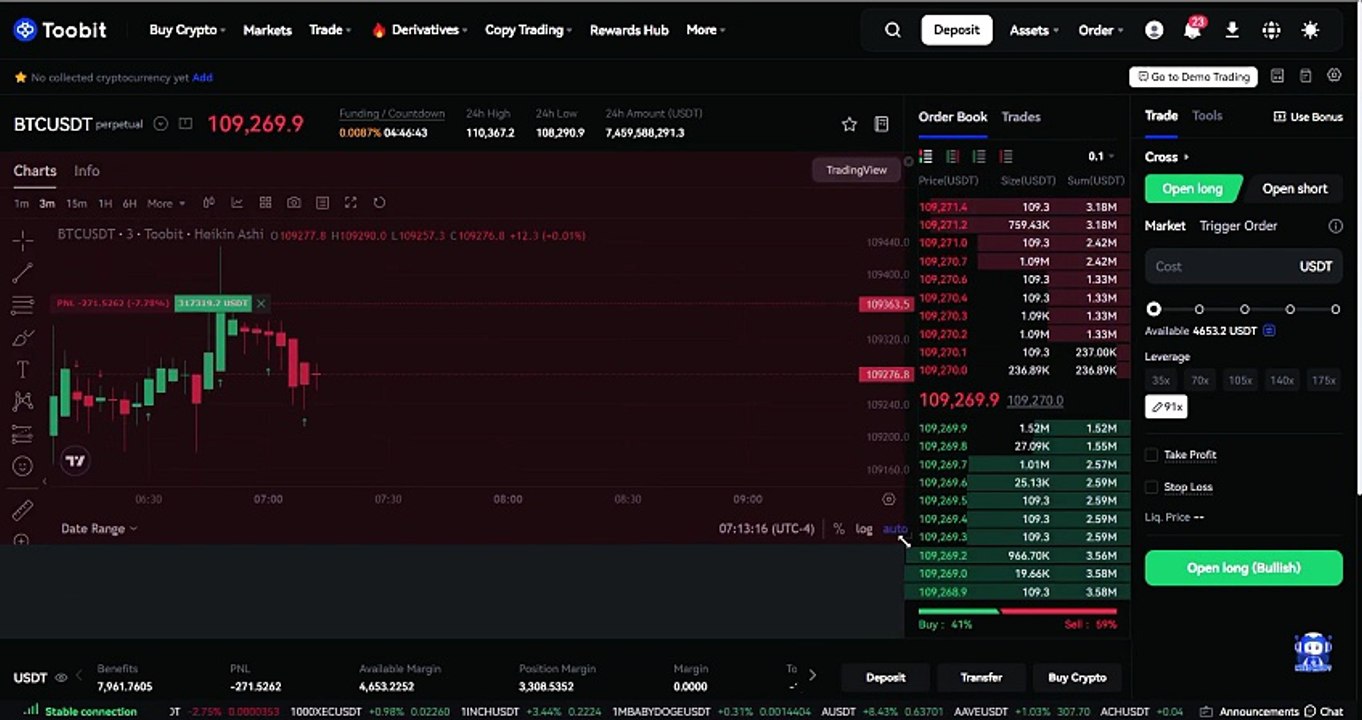
Task: Open the multi-chart grid layout icon
Action: point(265,203)
